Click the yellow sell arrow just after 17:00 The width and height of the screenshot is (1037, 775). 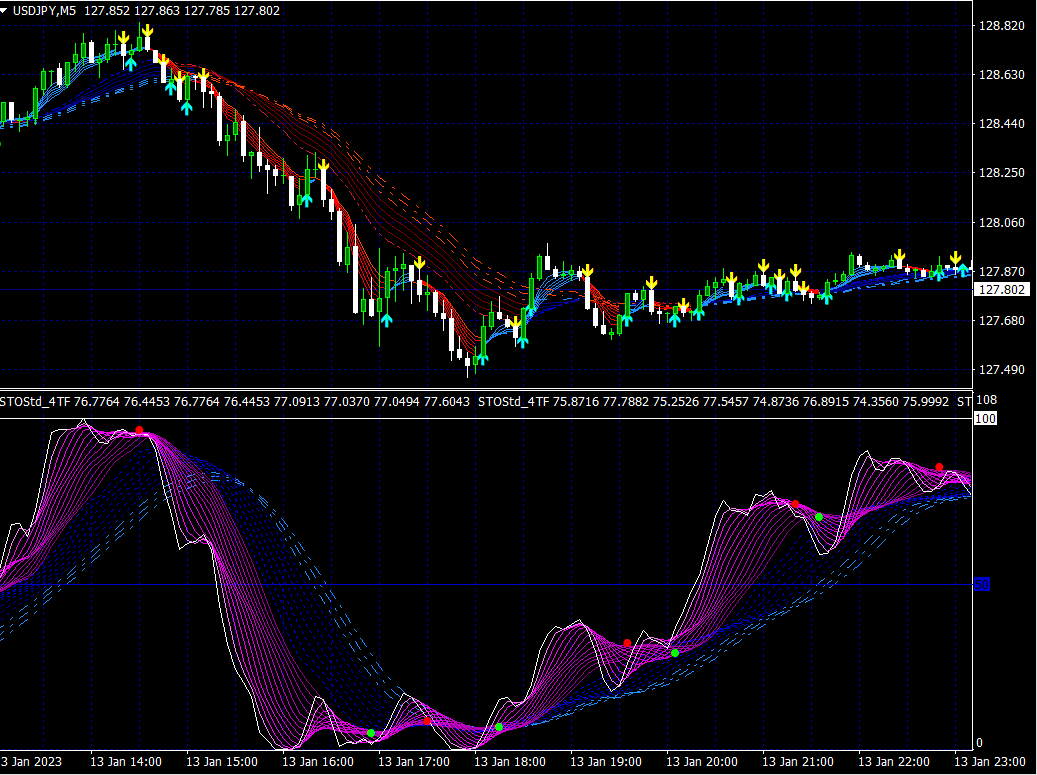click(419, 263)
